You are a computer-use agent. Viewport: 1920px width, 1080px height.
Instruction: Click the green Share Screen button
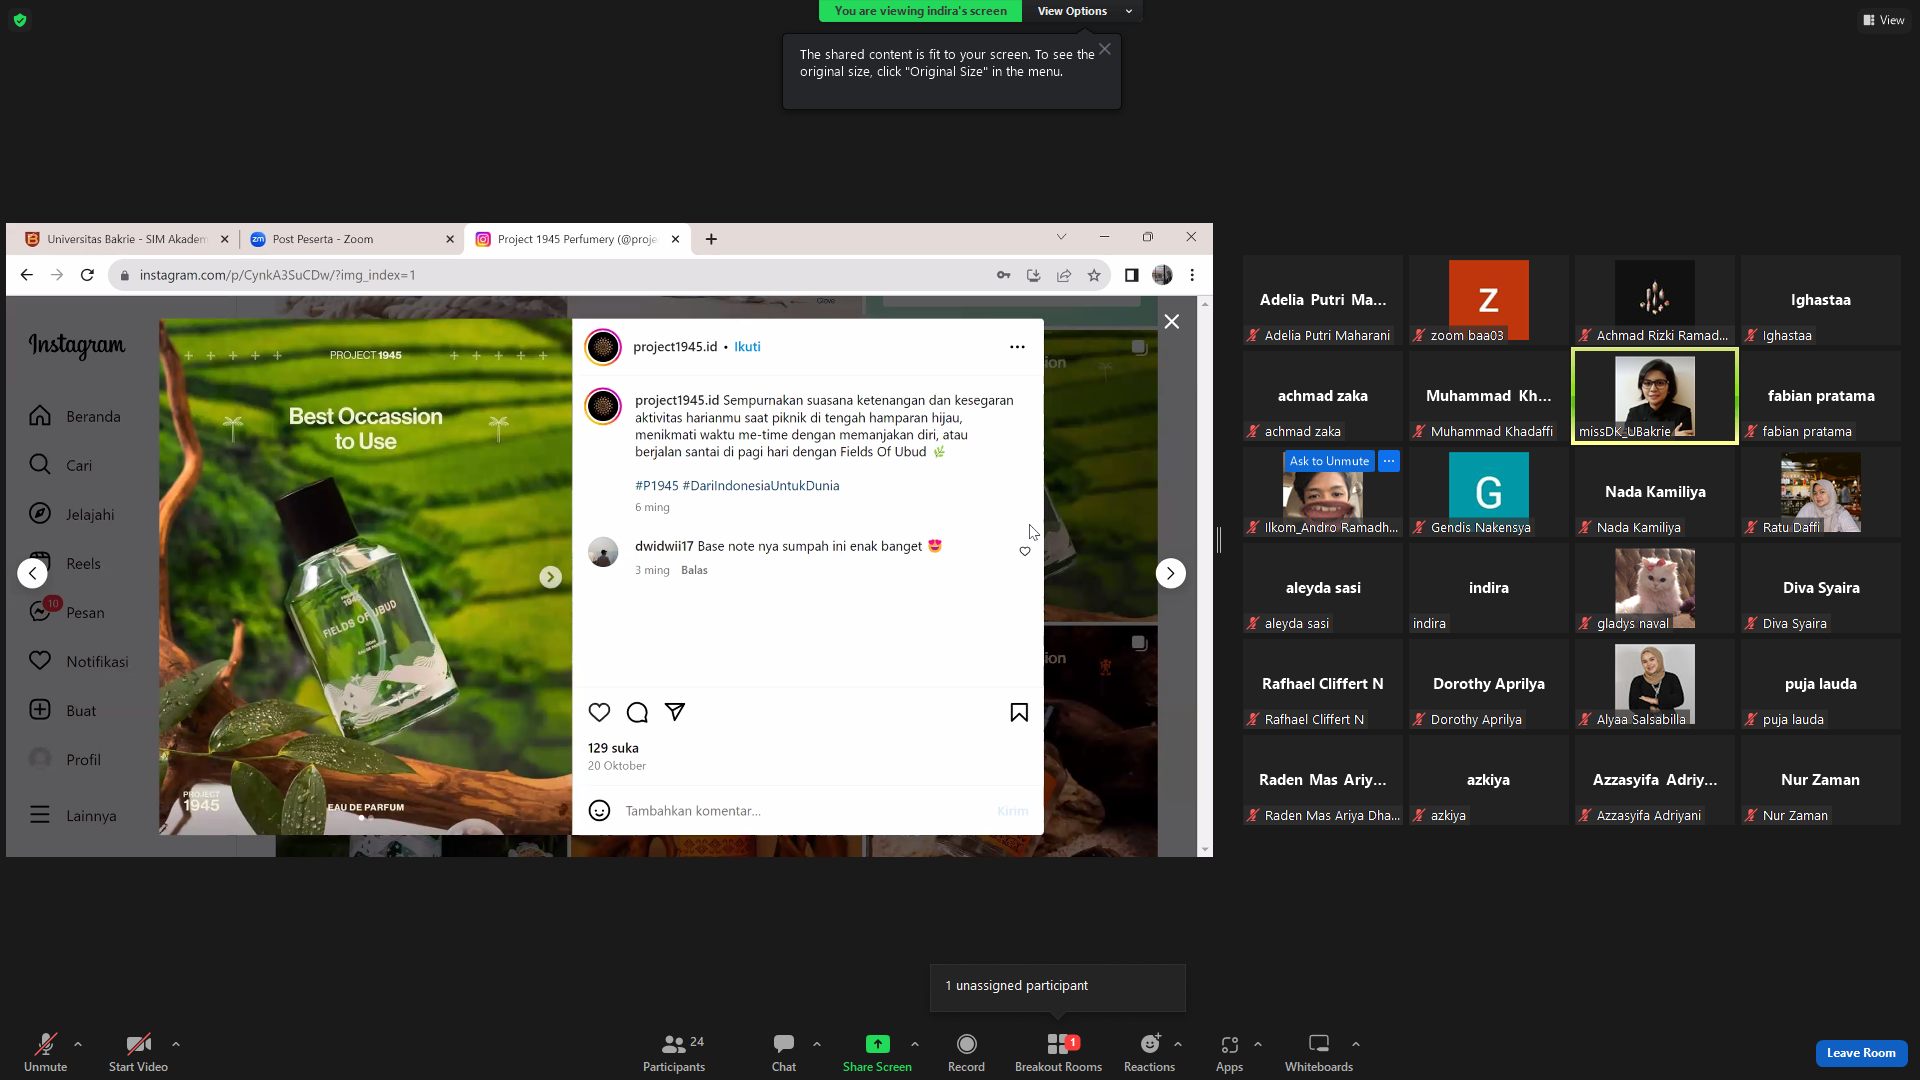pyautogui.click(x=877, y=1052)
